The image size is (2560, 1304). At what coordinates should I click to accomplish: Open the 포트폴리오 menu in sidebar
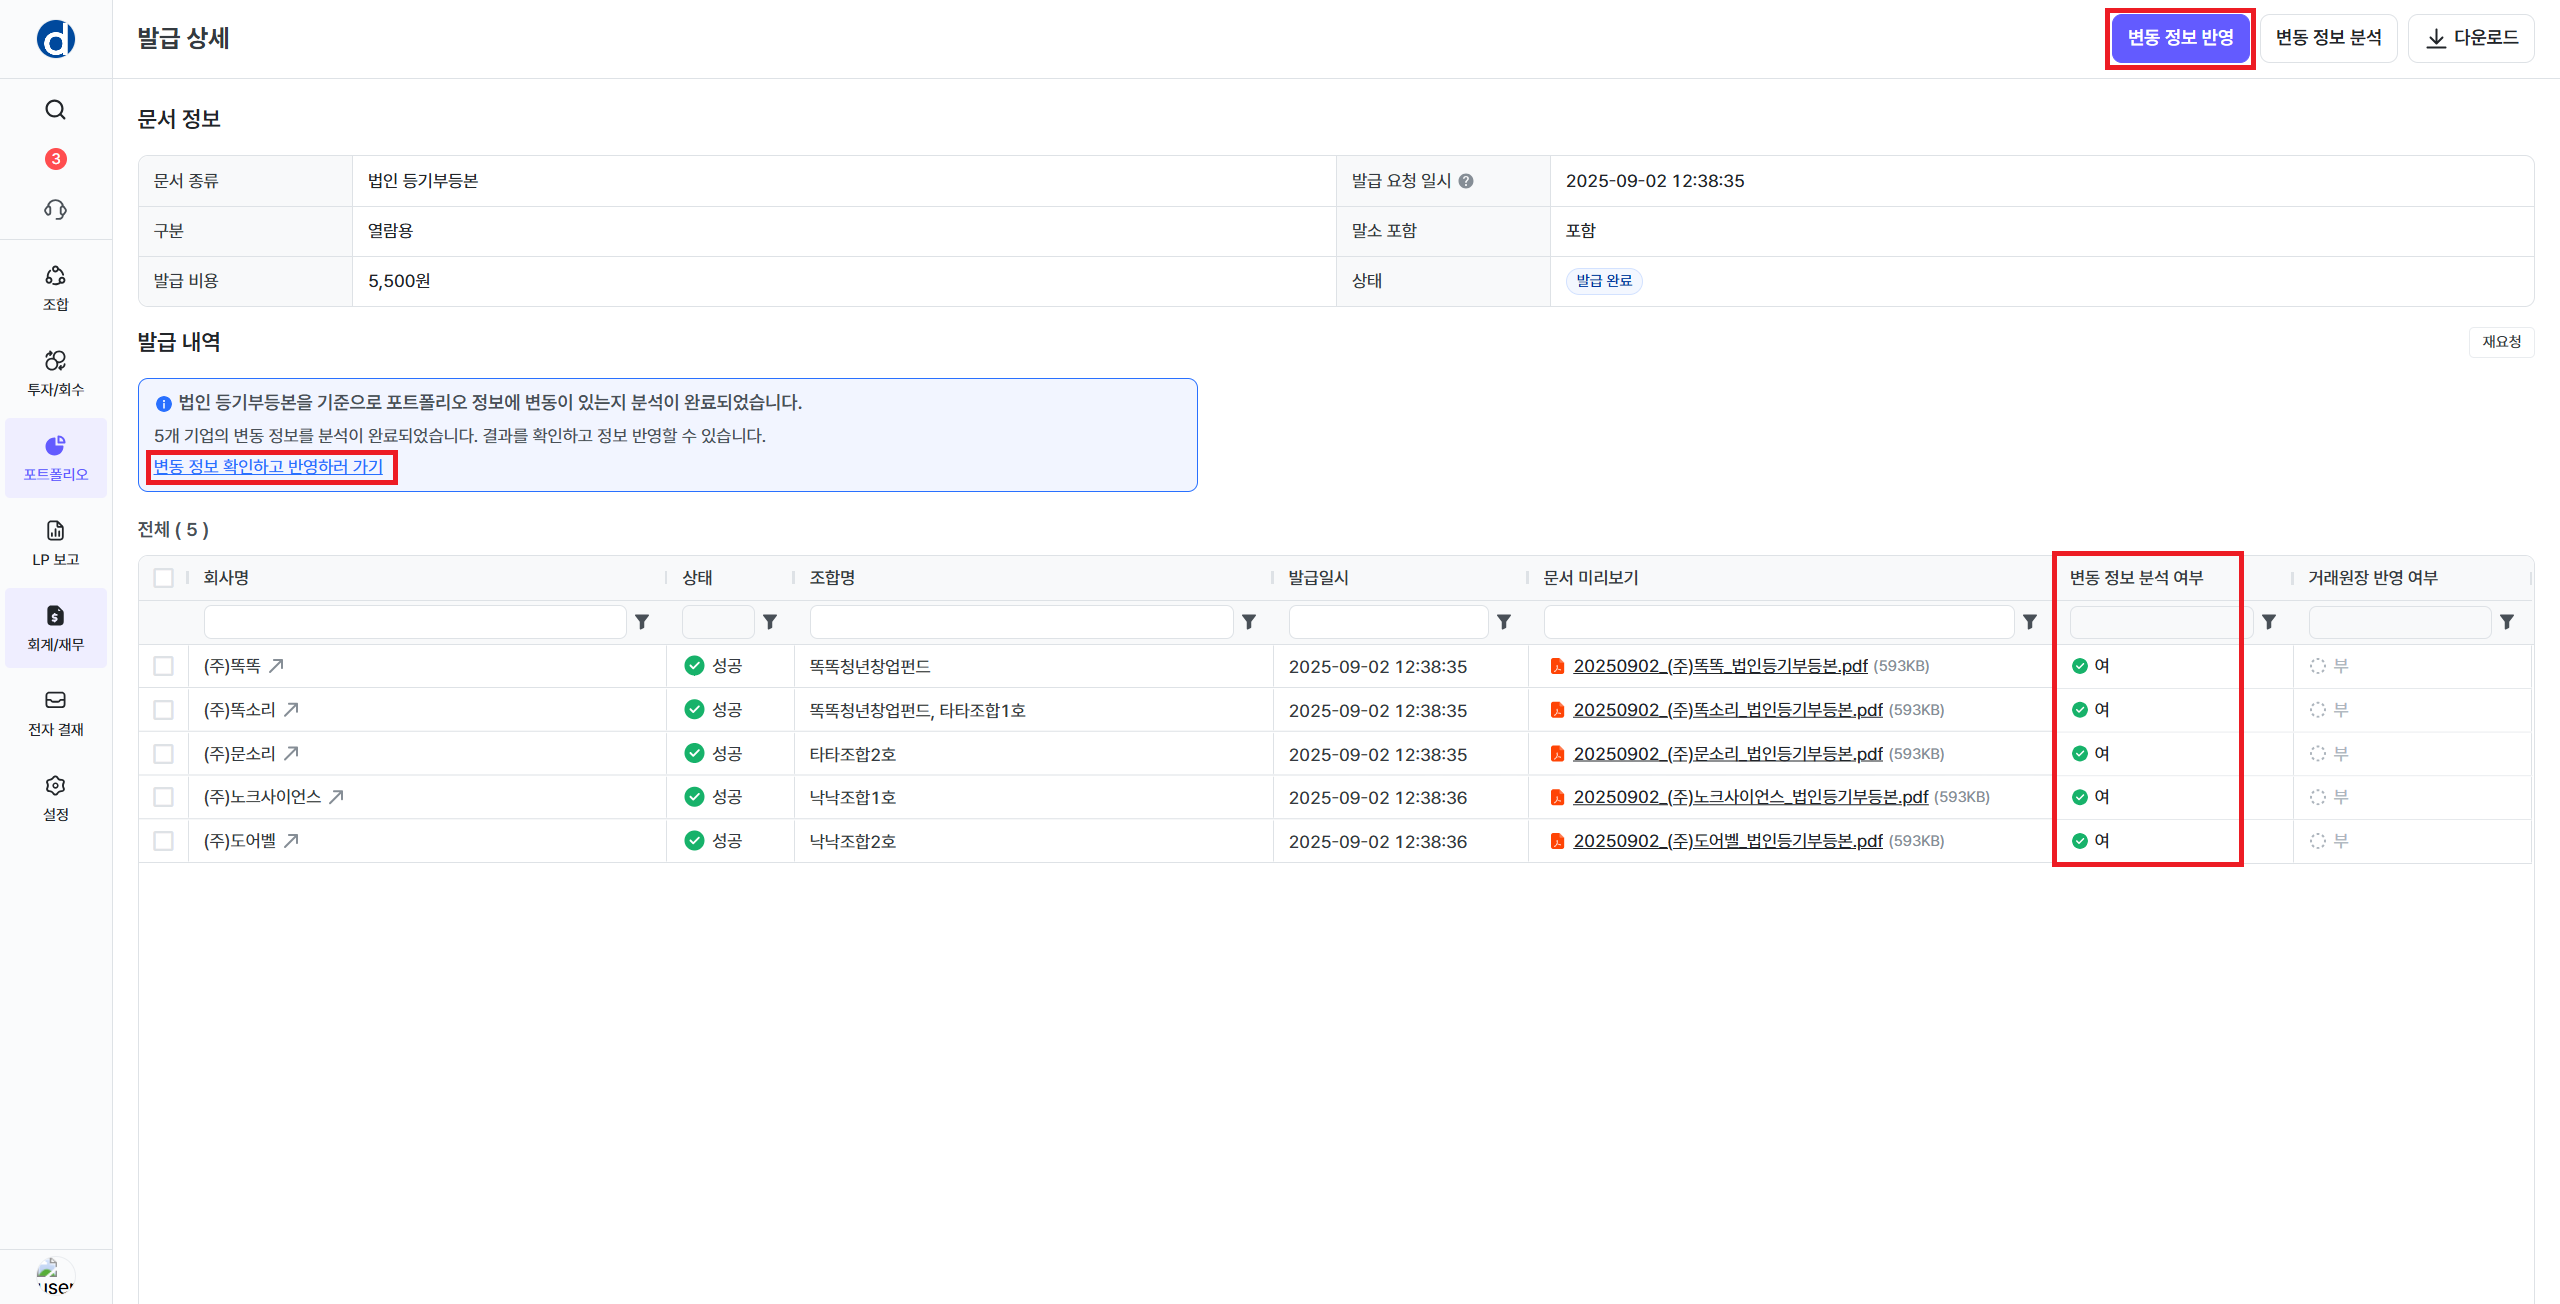click(x=56, y=458)
